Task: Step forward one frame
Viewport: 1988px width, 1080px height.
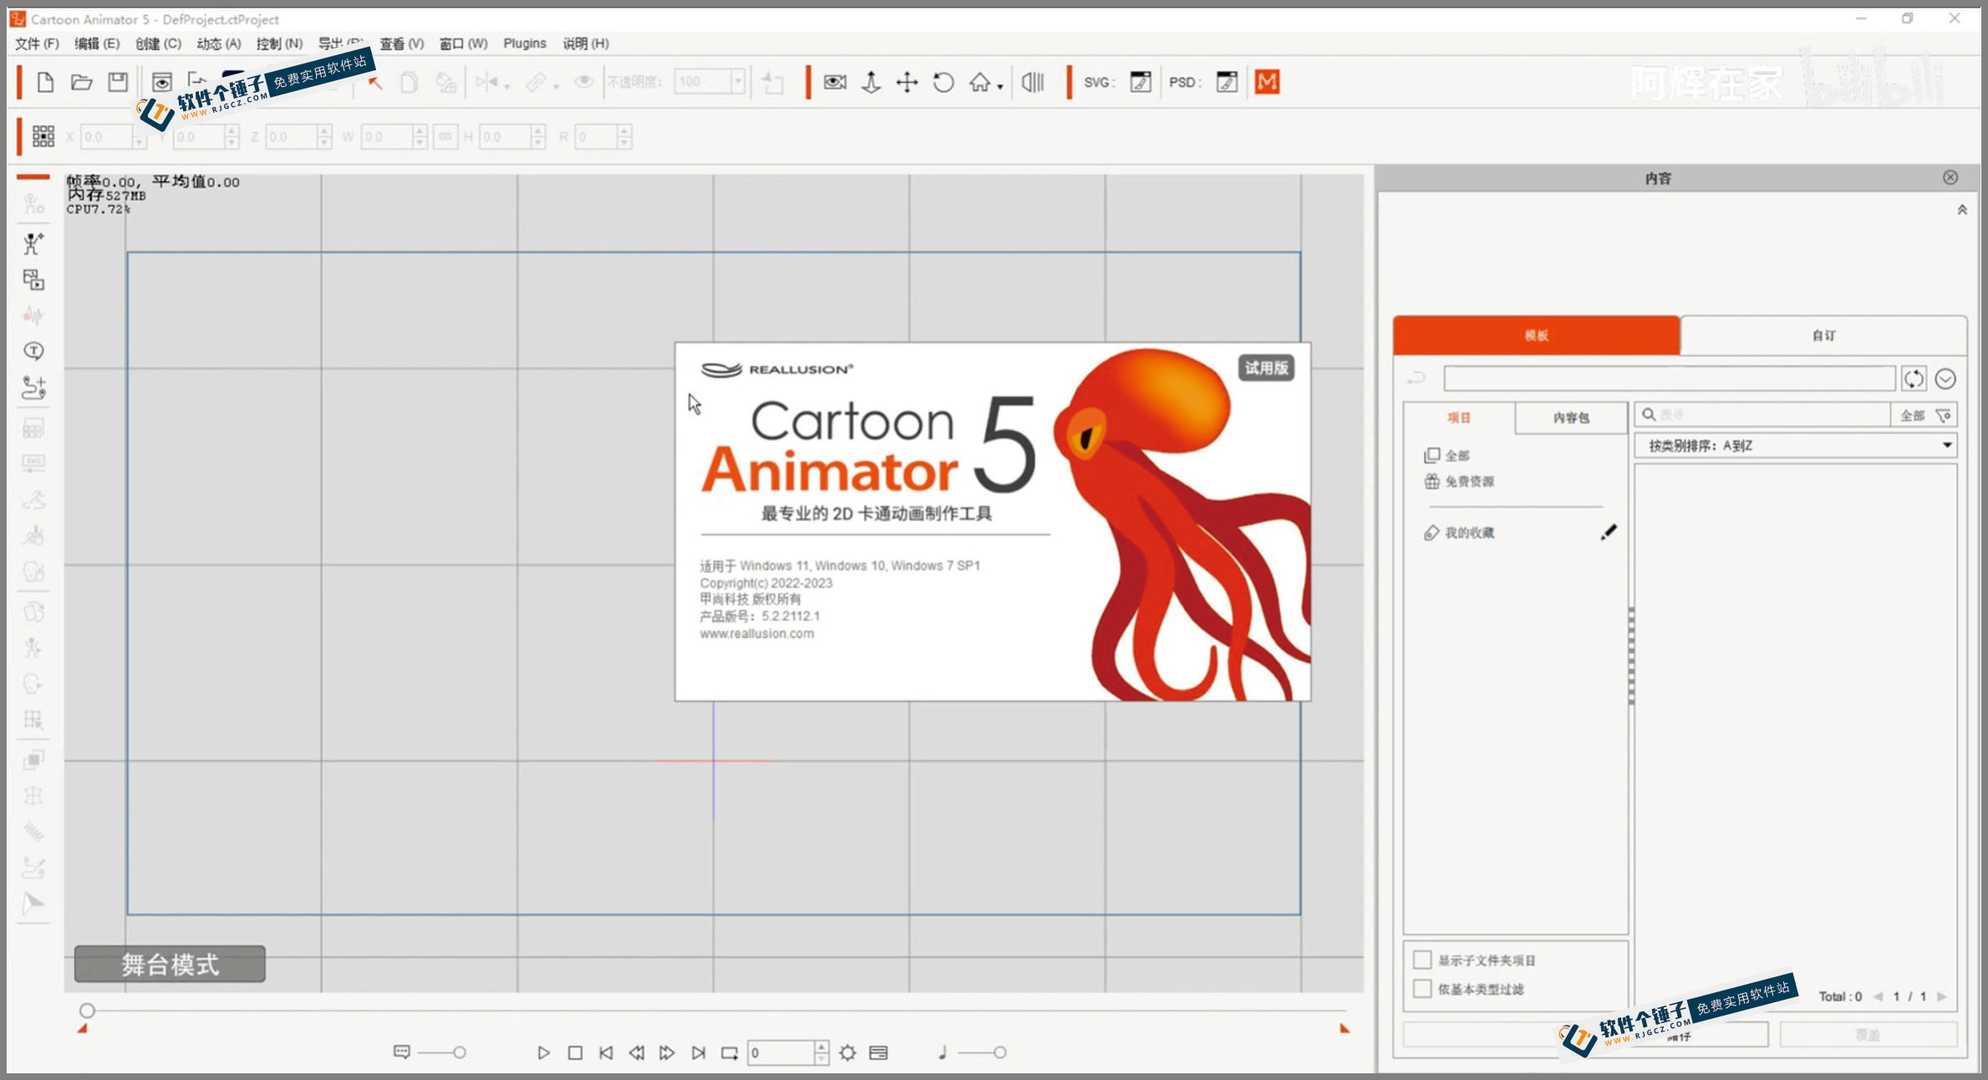Action: pos(667,1052)
